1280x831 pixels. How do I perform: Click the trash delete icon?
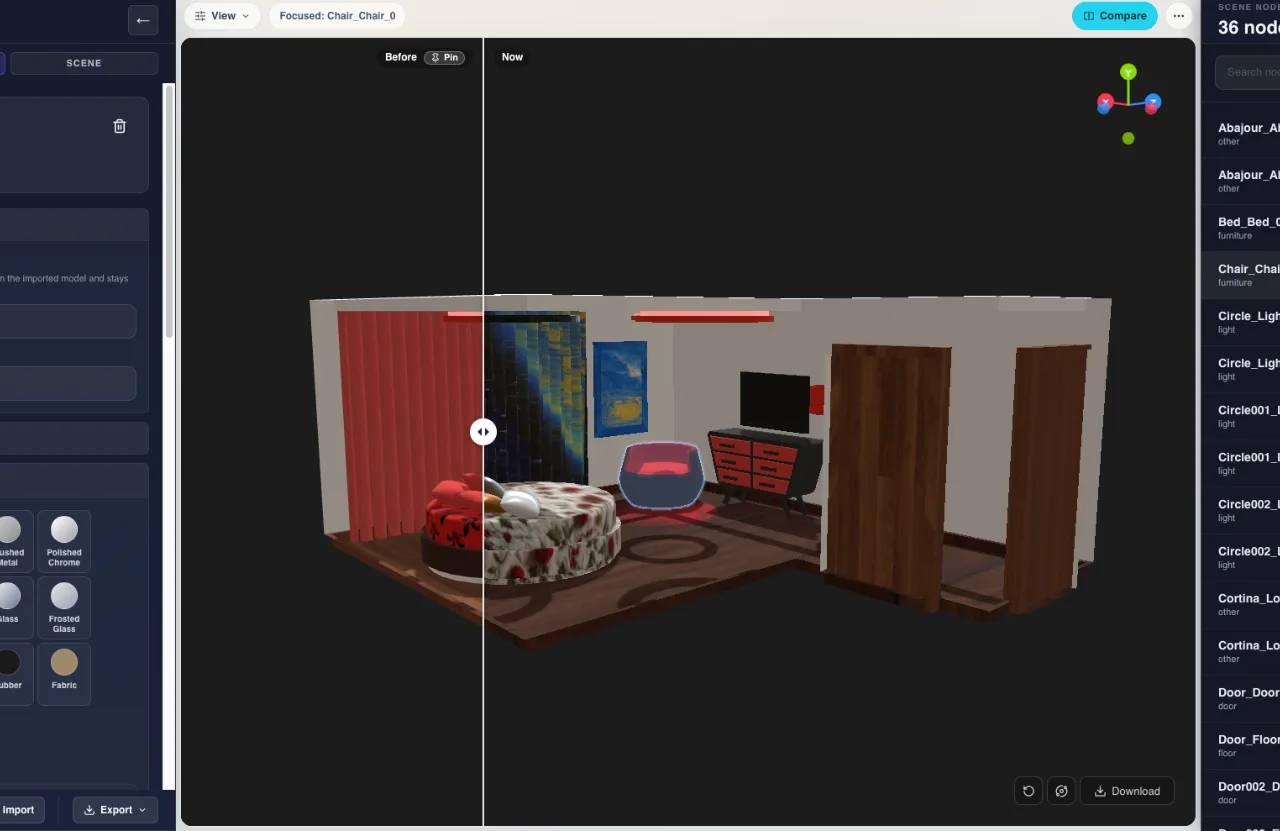[120, 126]
